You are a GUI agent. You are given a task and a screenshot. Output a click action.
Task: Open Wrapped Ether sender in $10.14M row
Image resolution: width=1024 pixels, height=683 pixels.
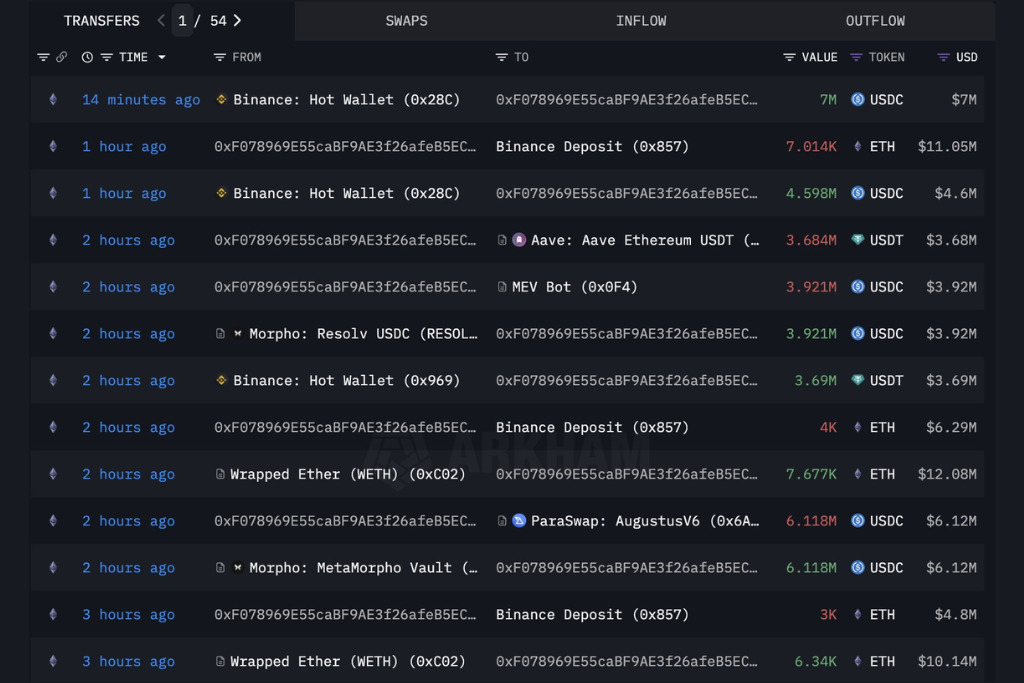pyautogui.click(x=347, y=661)
